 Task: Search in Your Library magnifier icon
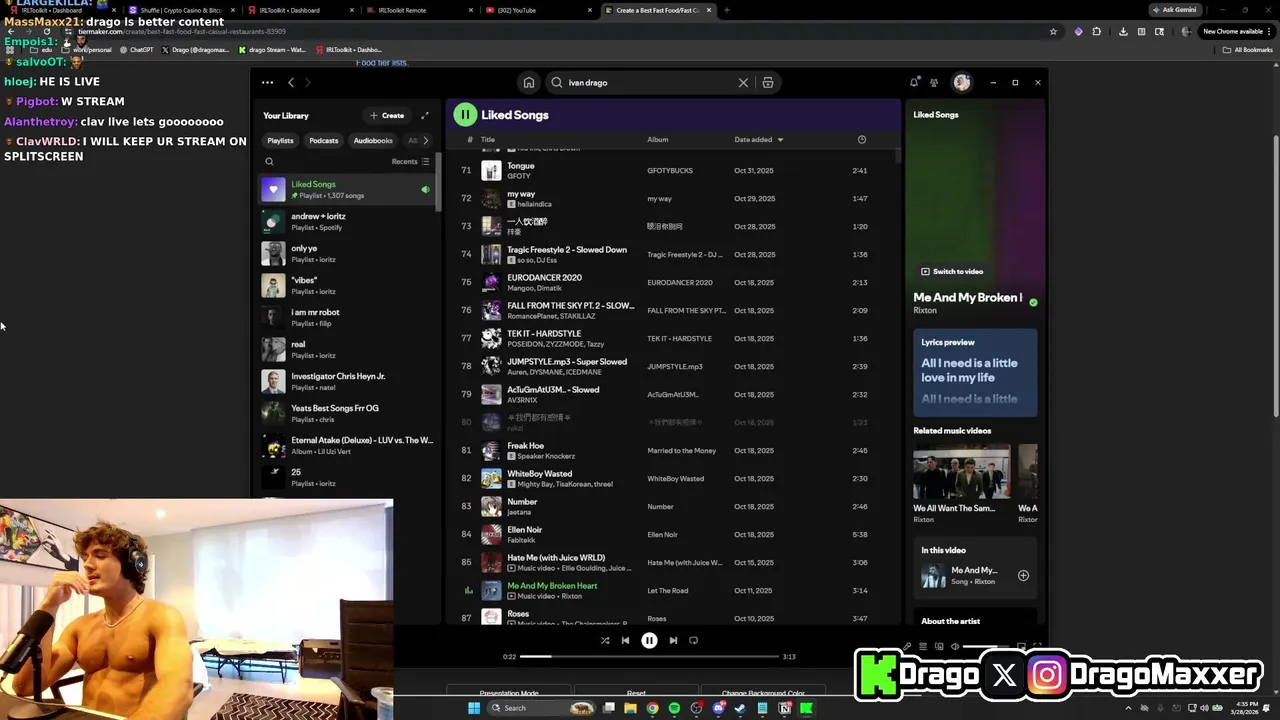tap(269, 161)
